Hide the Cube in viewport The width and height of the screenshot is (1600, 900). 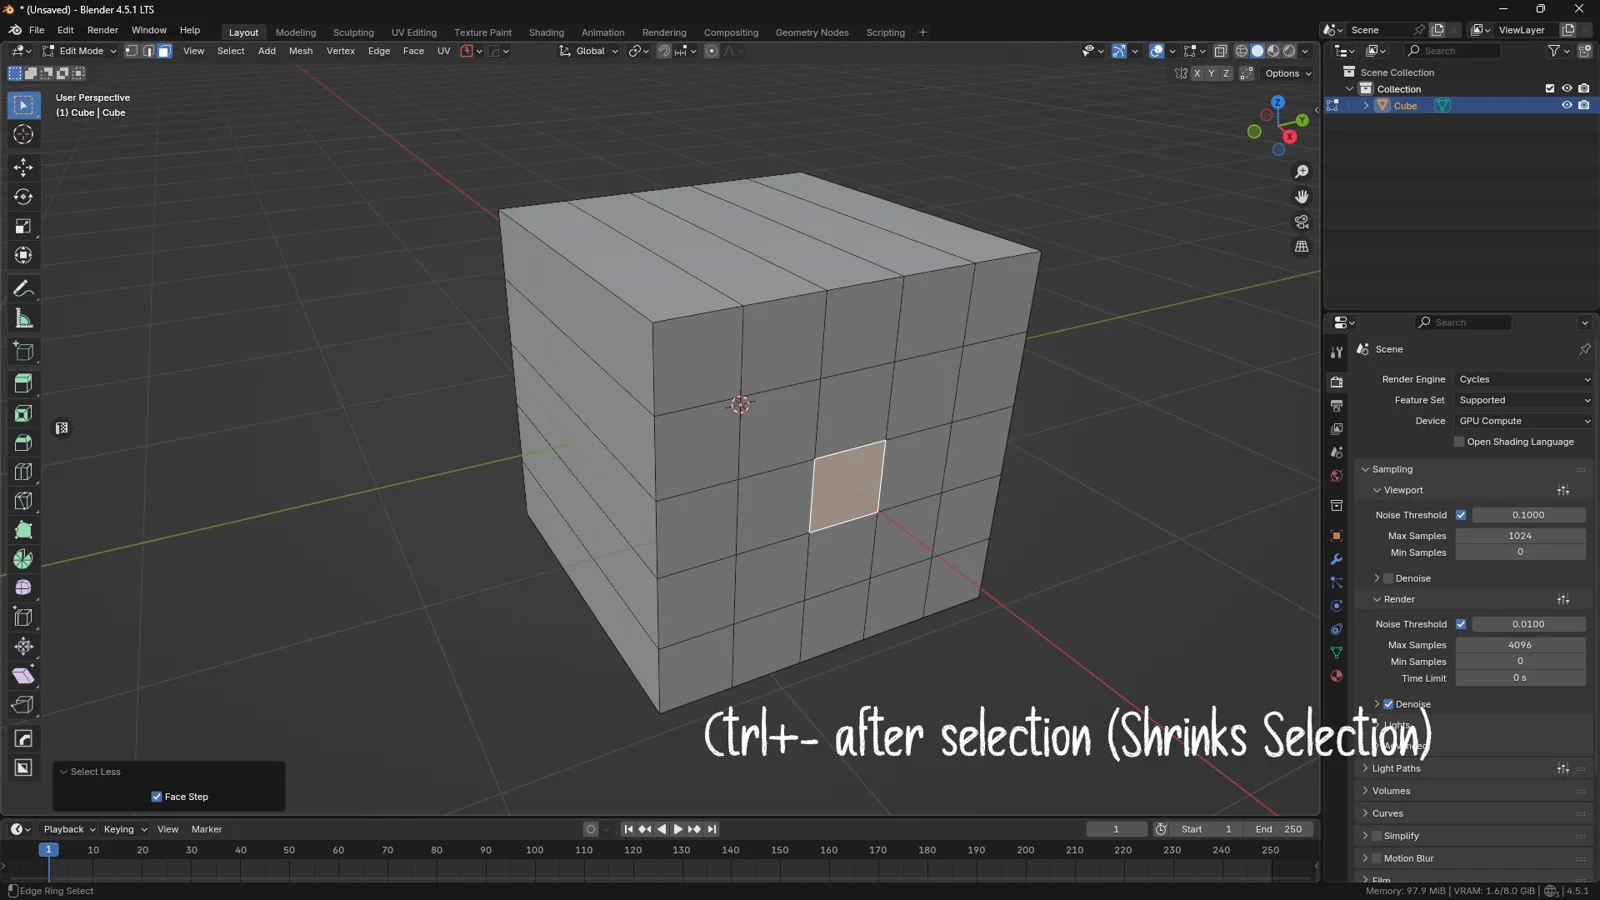pos(1567,105)
